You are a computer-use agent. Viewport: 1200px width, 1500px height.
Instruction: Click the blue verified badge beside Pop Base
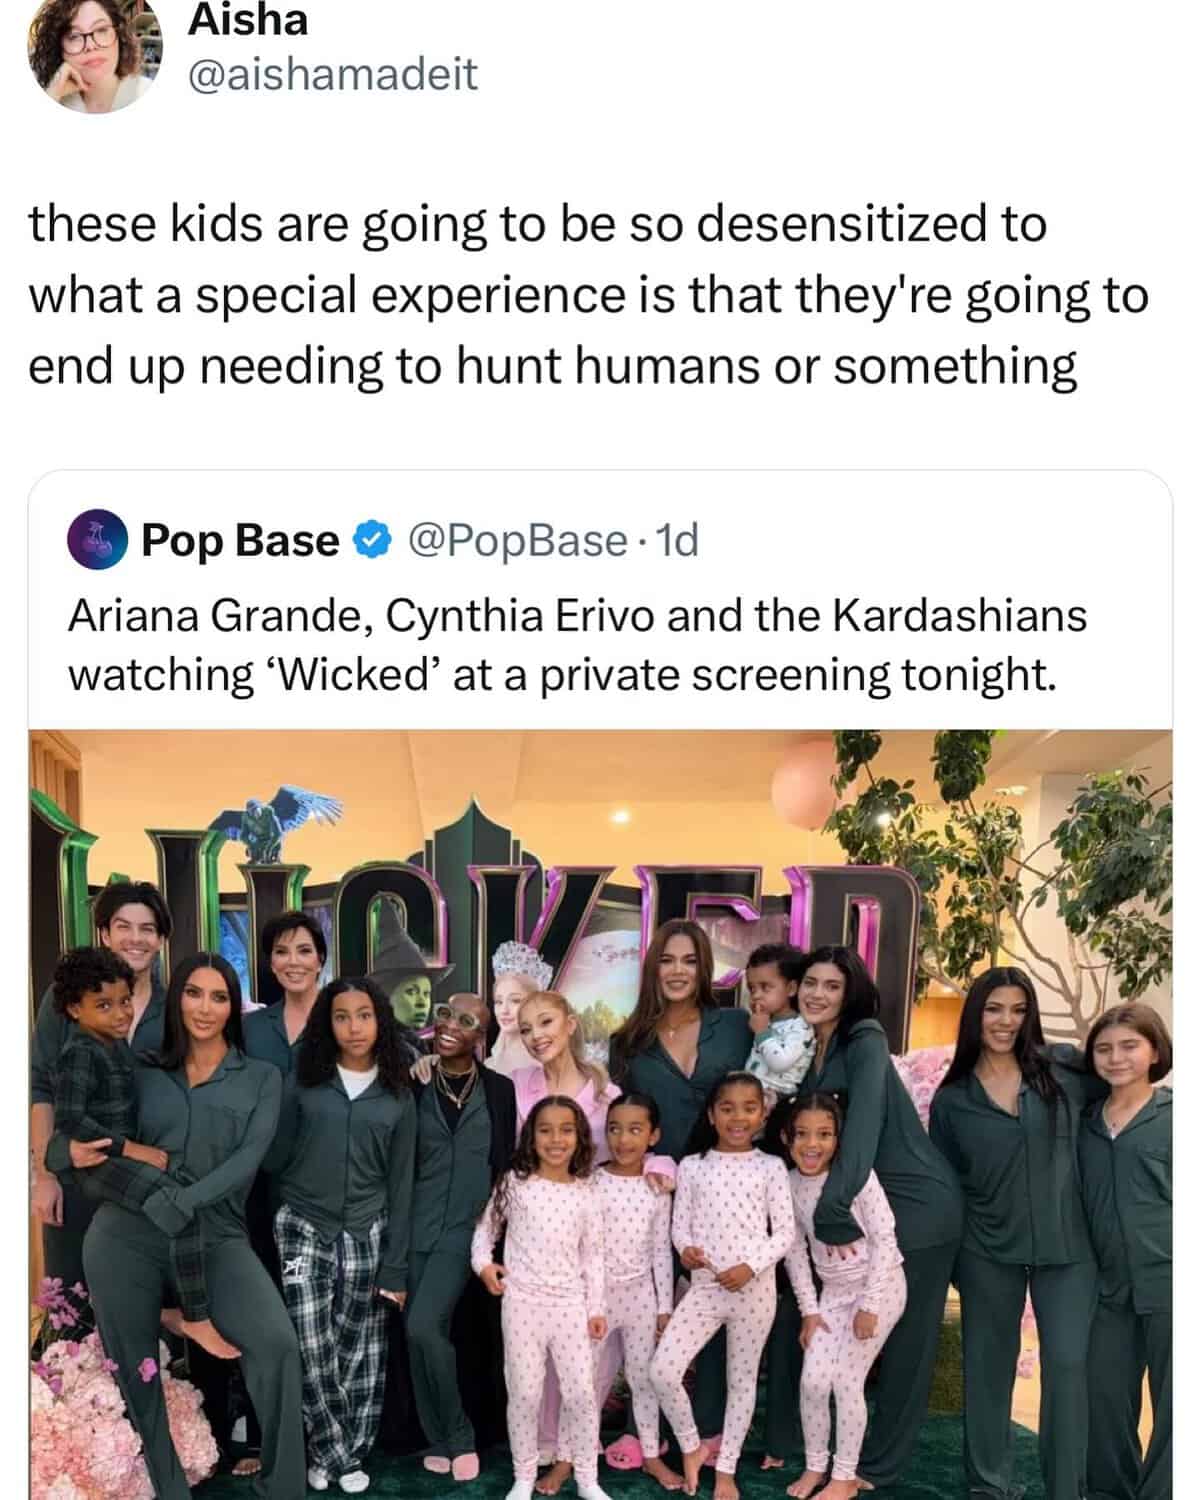tap(372, 541)
